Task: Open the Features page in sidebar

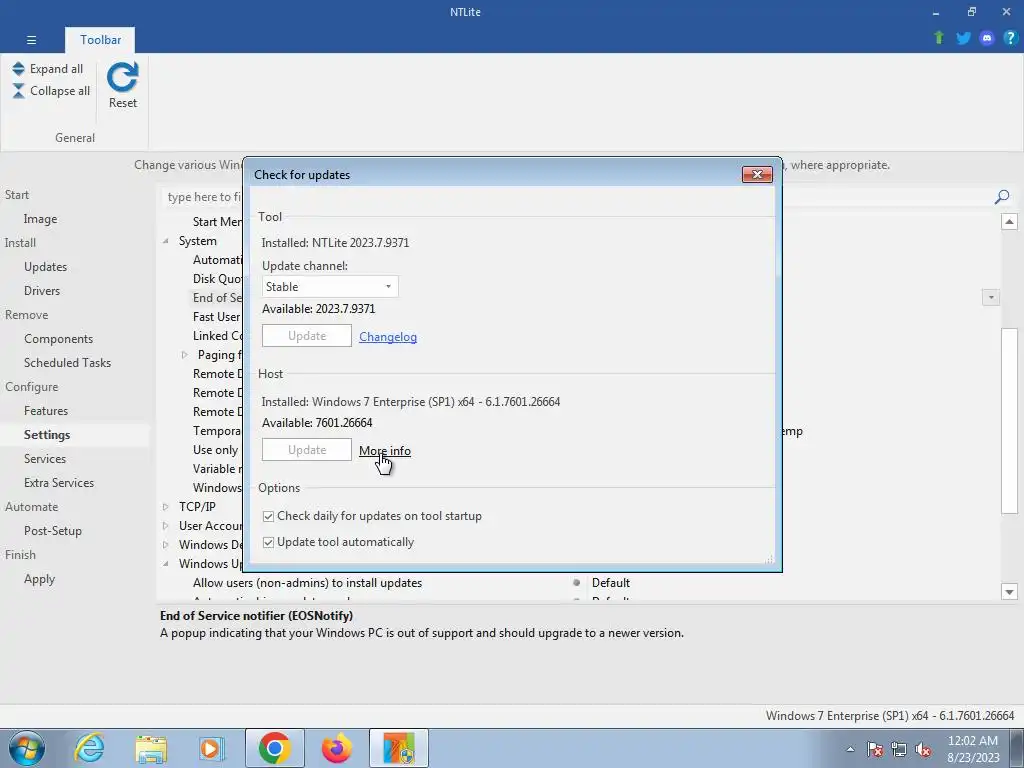Action: tap(46, 411)
